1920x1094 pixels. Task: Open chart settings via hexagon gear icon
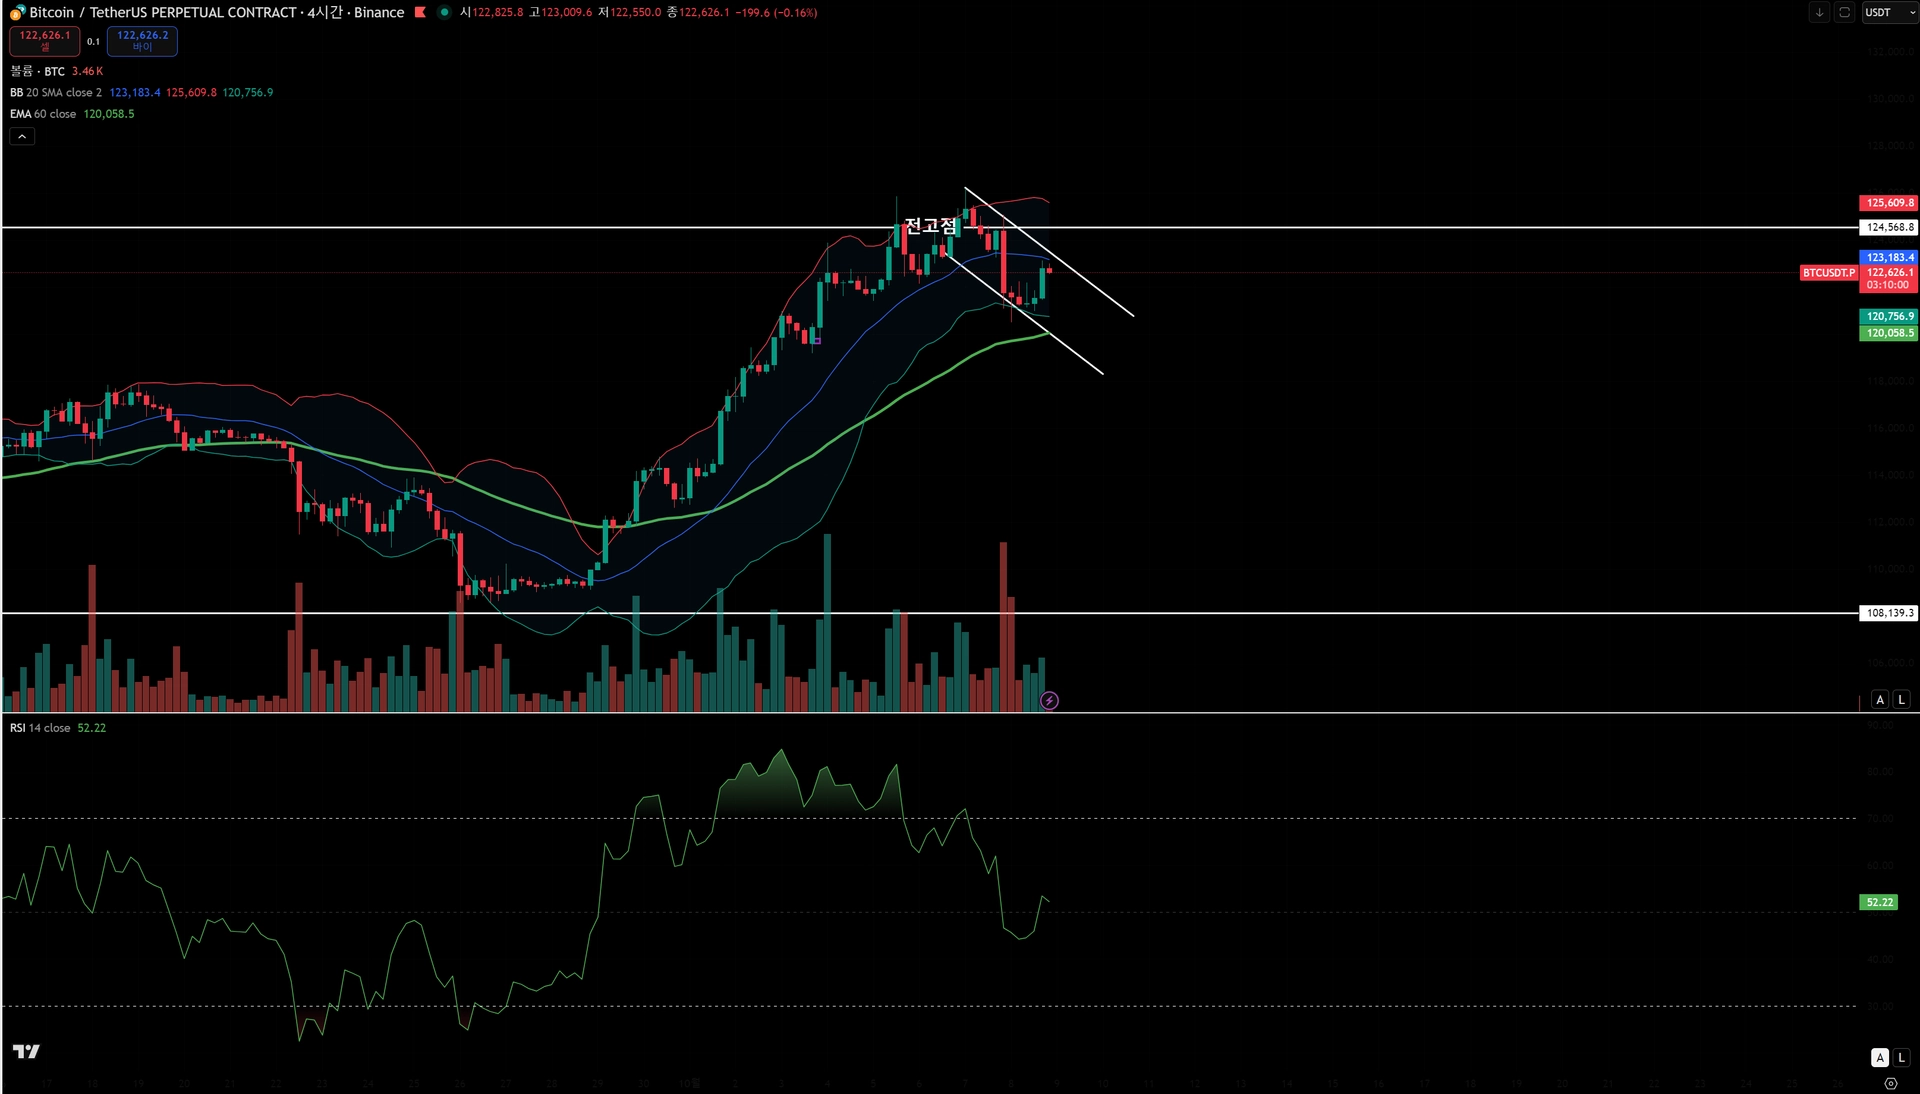tap(1890, 1083)
